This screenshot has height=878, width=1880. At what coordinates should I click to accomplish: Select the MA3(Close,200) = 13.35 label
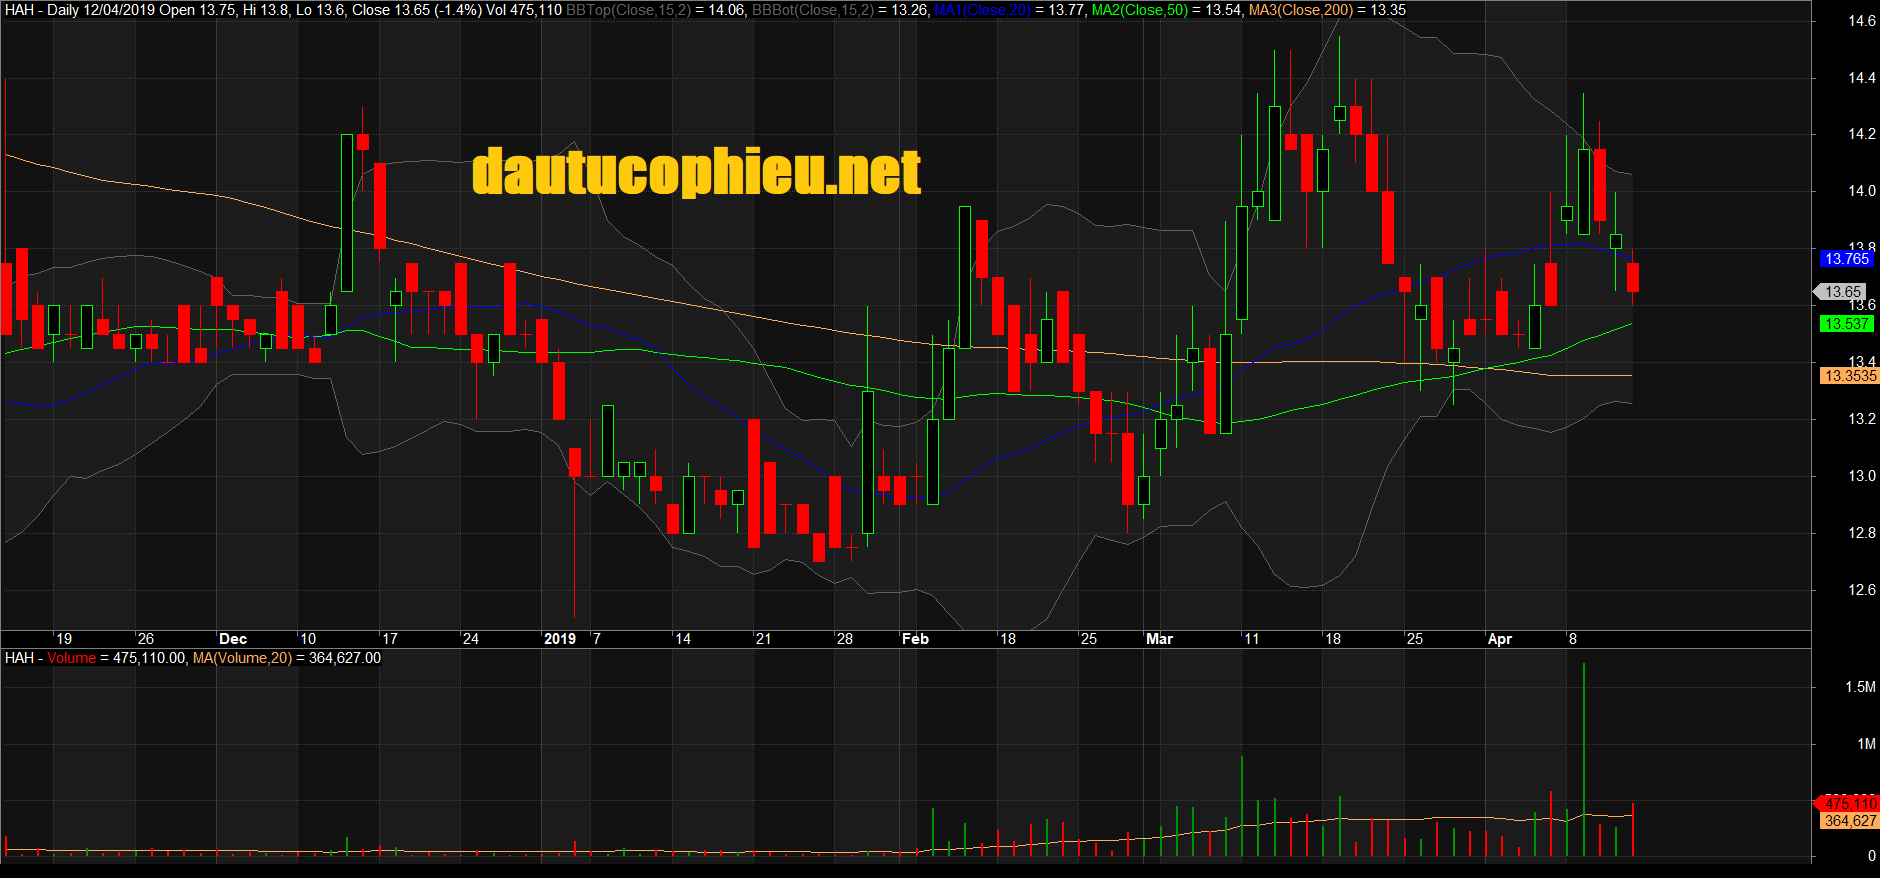click(1328, 10)
